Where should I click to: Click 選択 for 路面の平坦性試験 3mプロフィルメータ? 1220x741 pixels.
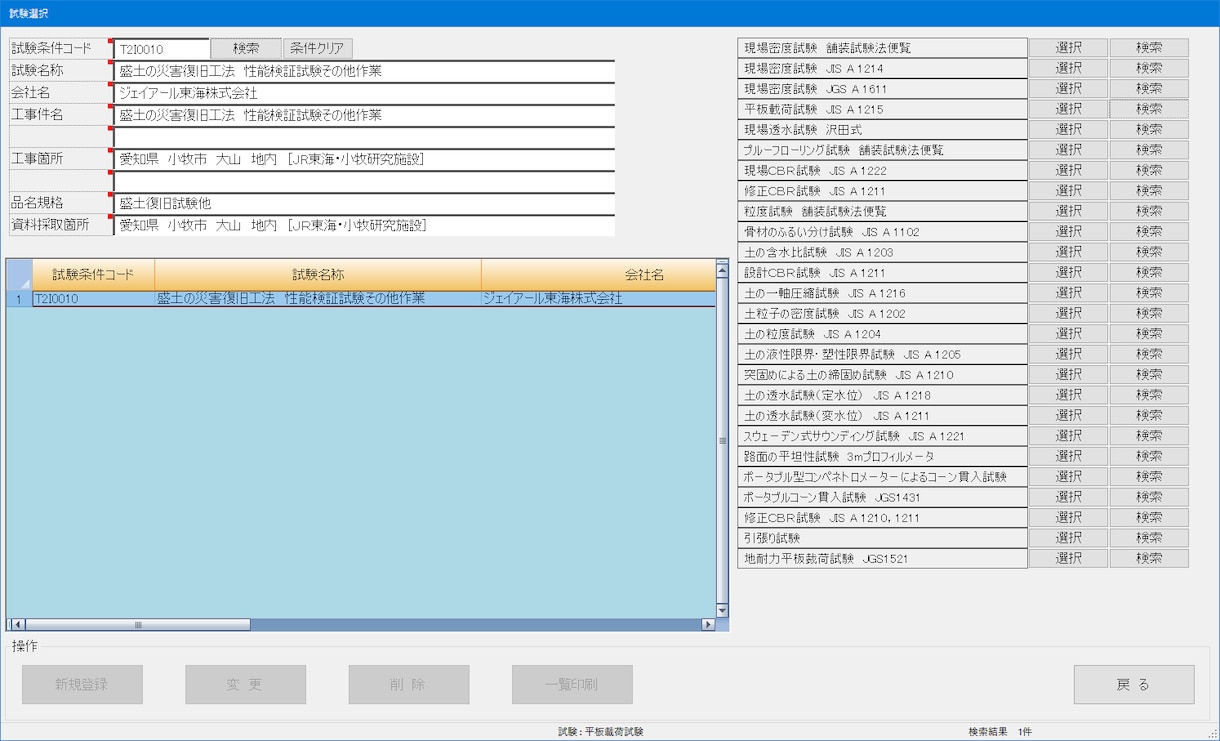[1068, 456]
